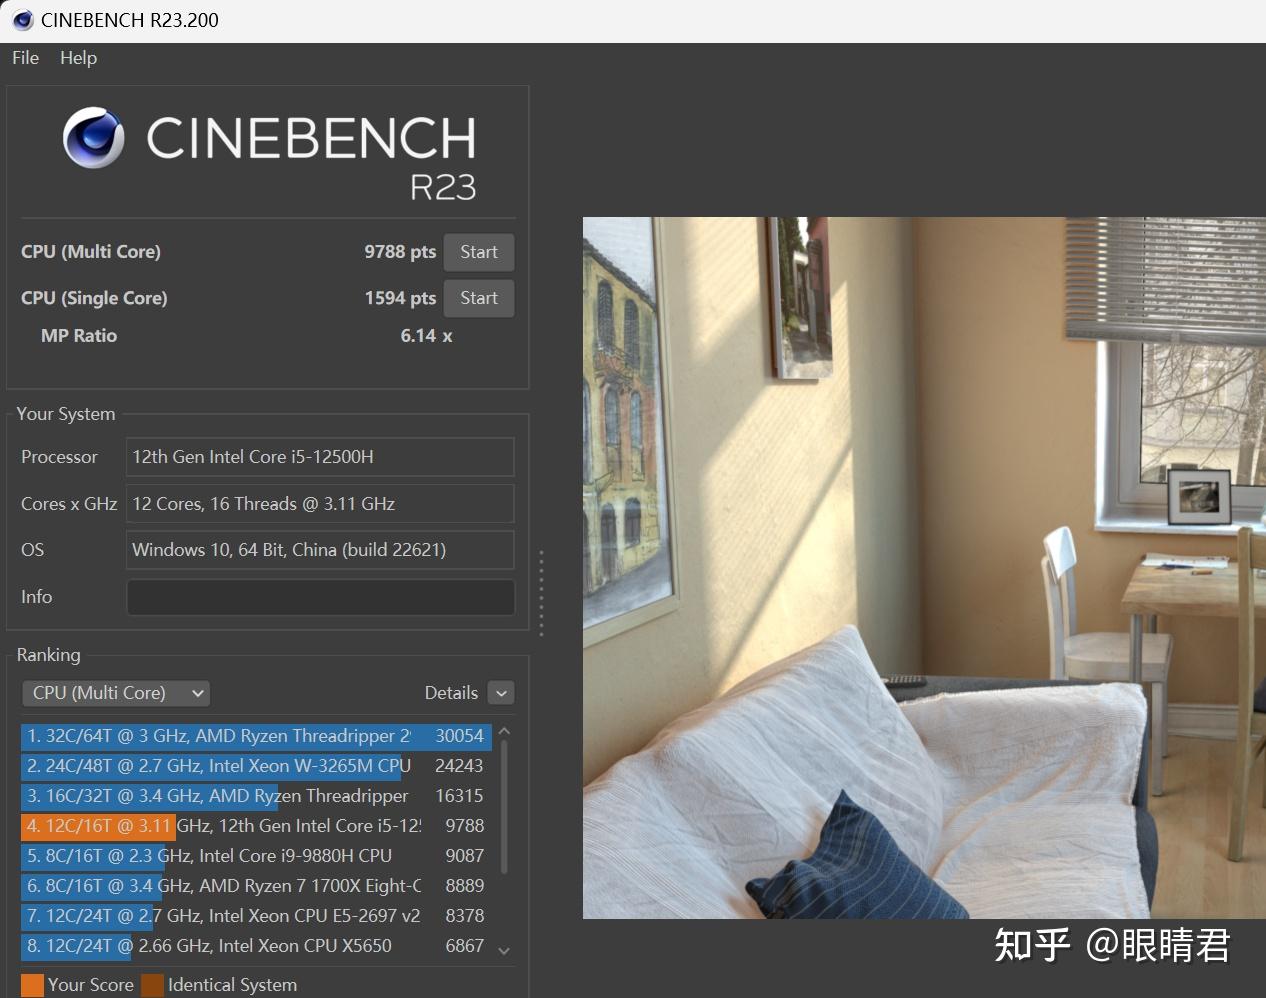The height and width of the screenshot is (998, 1266).
Task: Expand the Details dropdown arrow
Action: click(502, 693)
